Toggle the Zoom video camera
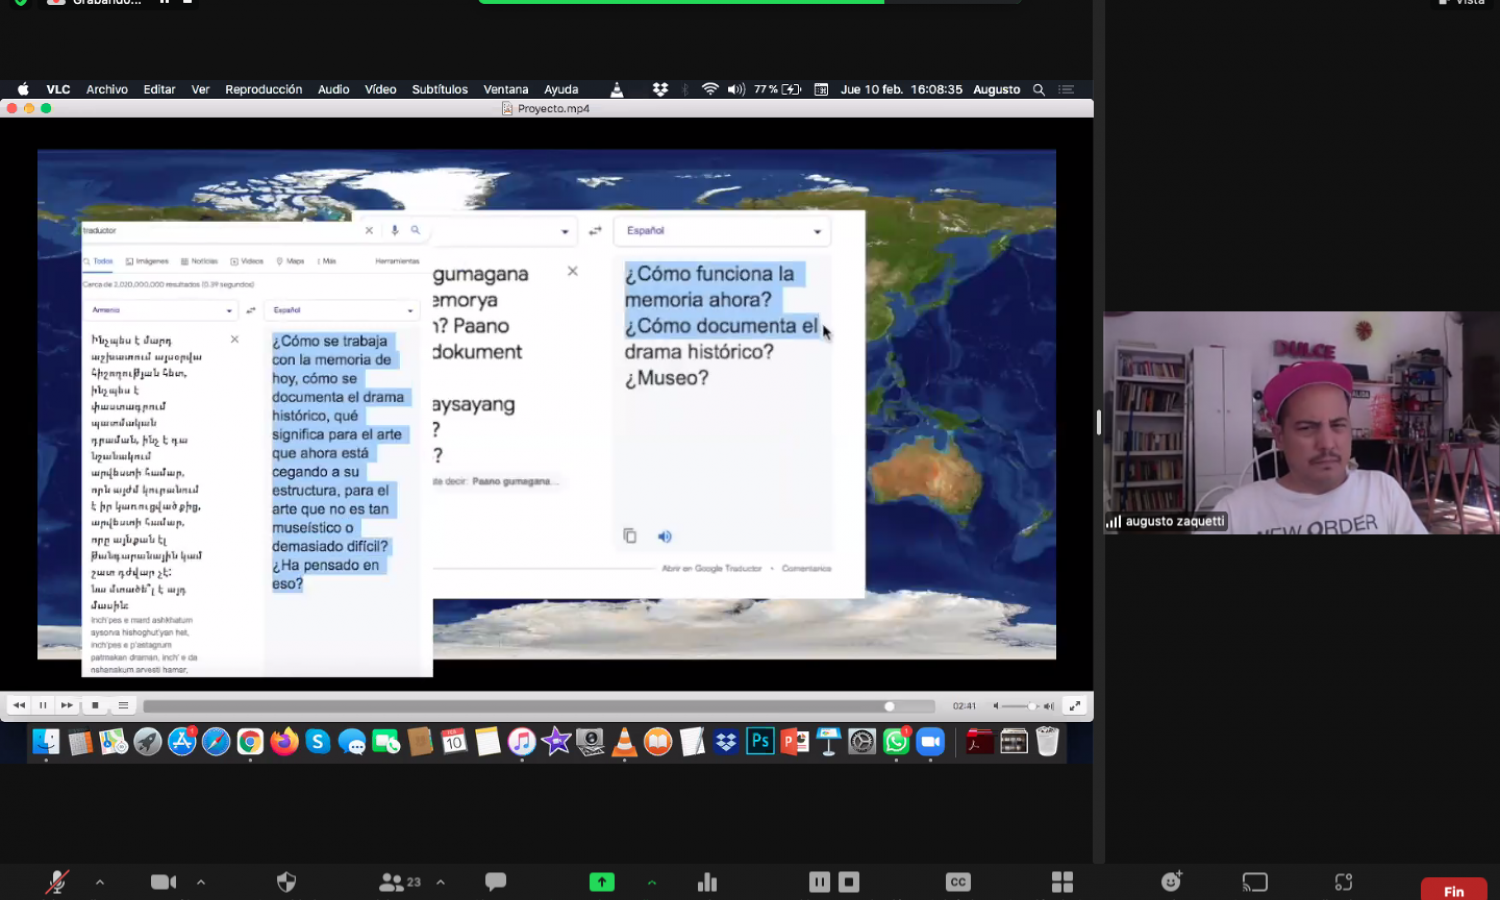Screen dimensions: 1500x900 click(x=163, y=881)
